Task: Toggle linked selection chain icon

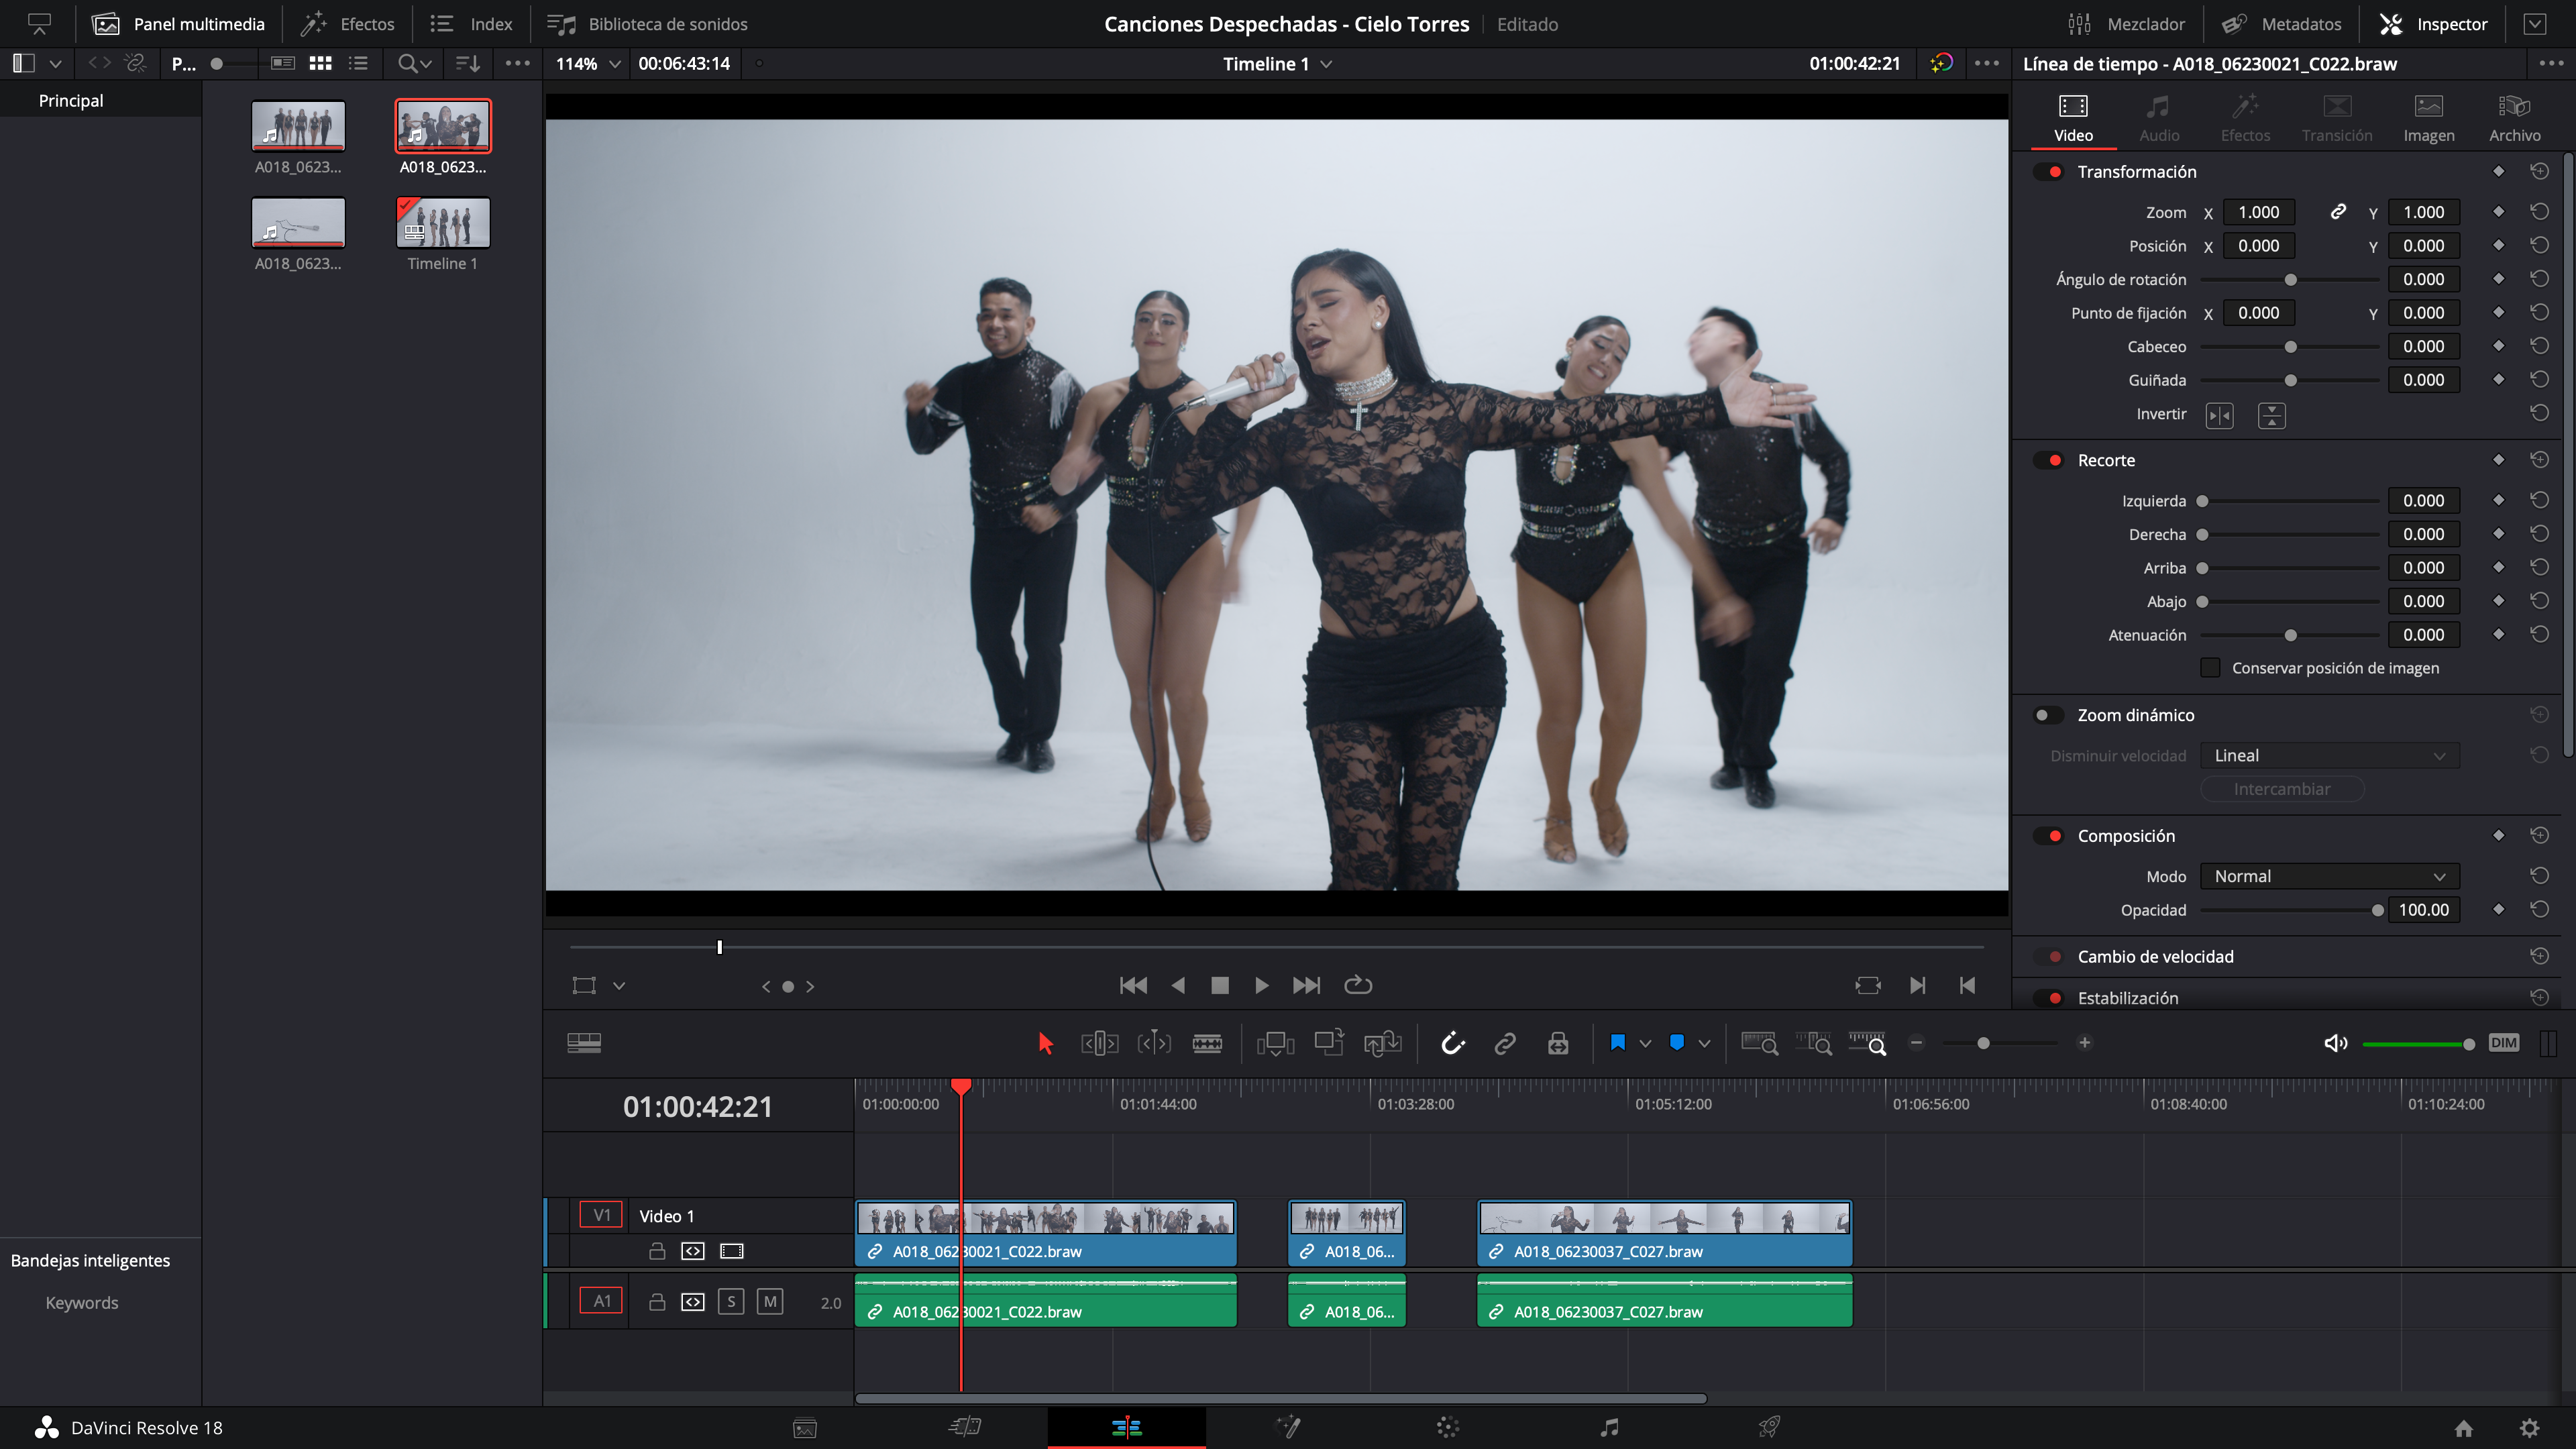Action: (x=1505, y=1043)
